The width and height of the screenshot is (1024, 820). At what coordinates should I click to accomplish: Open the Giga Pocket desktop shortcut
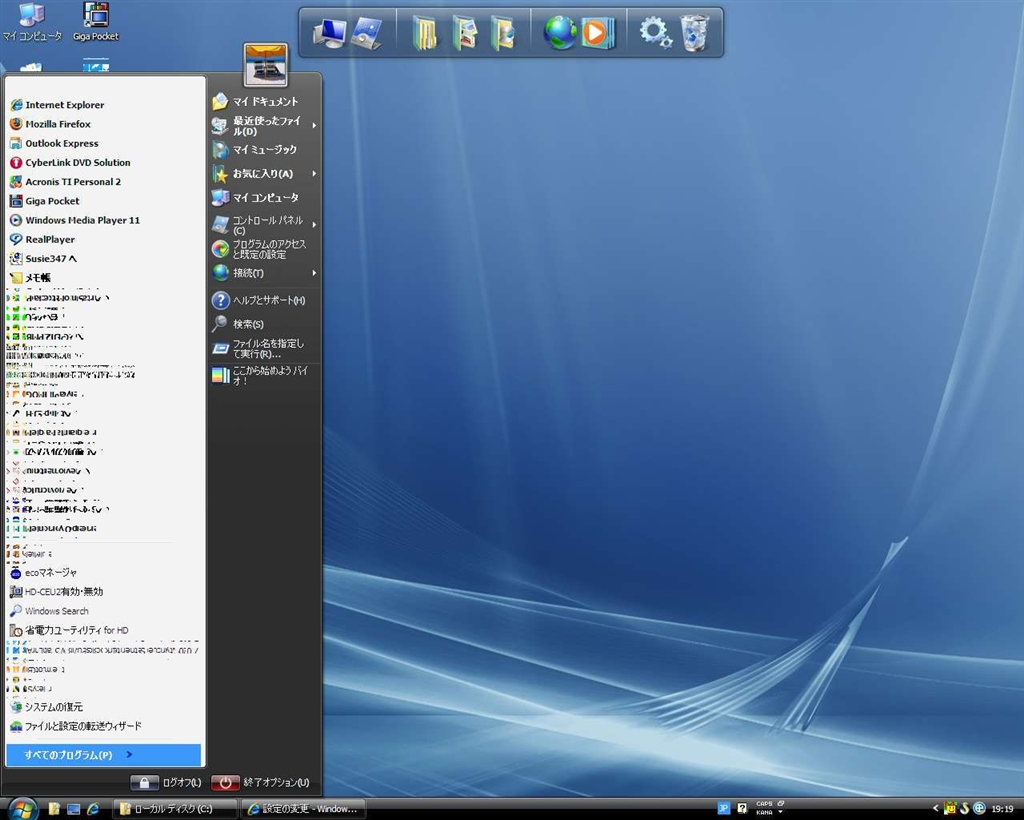click(96, 22)
